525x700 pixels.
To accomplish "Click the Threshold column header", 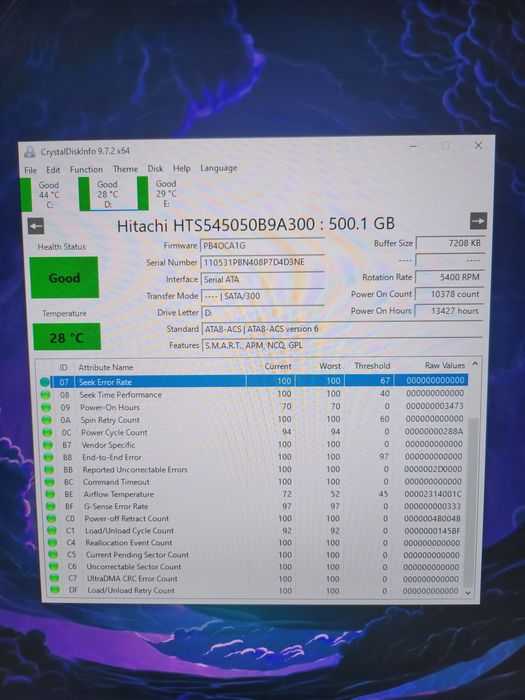I will (x=372, y=366).
